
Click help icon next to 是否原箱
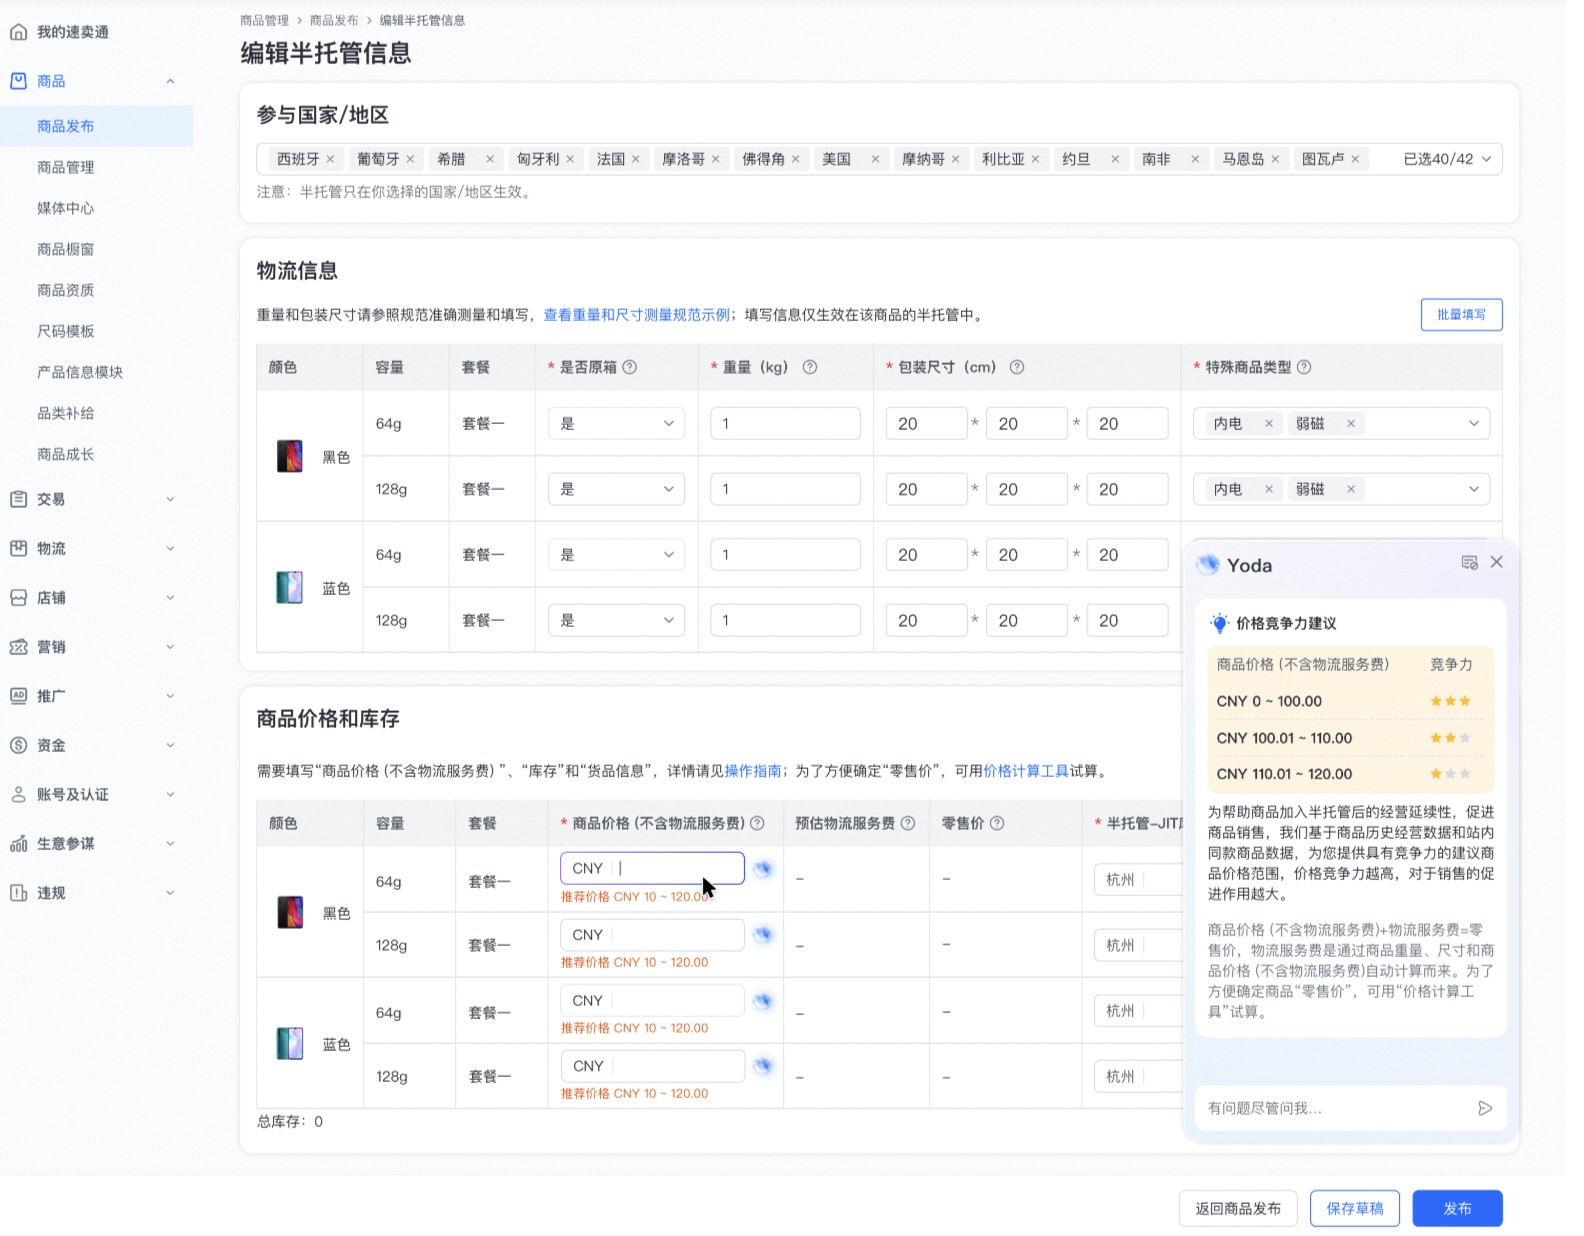click(x=630, y=367)
